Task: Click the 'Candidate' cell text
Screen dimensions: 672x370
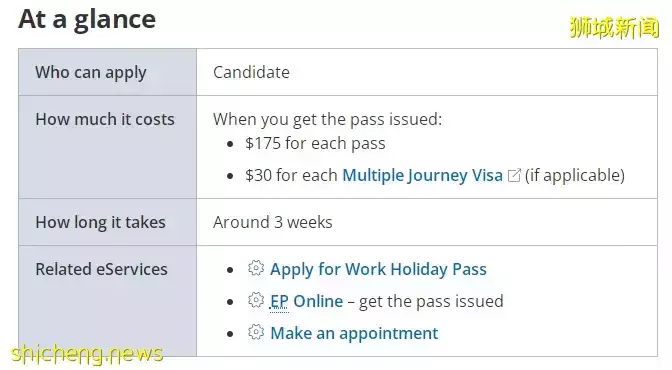Action: [x=251, y=72]
